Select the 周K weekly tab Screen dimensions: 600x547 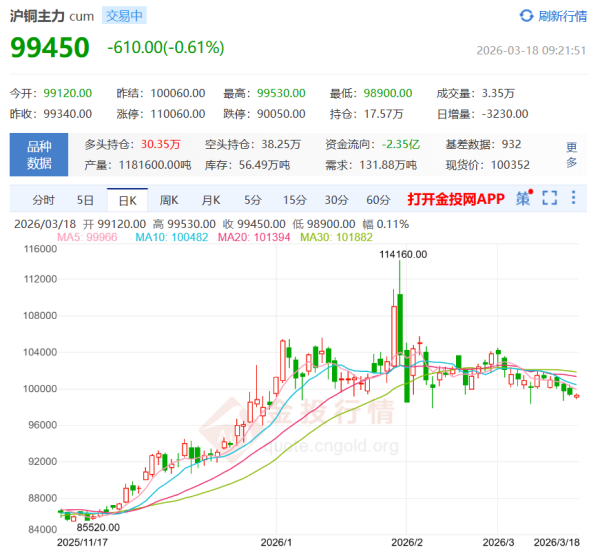coord(169,200)
